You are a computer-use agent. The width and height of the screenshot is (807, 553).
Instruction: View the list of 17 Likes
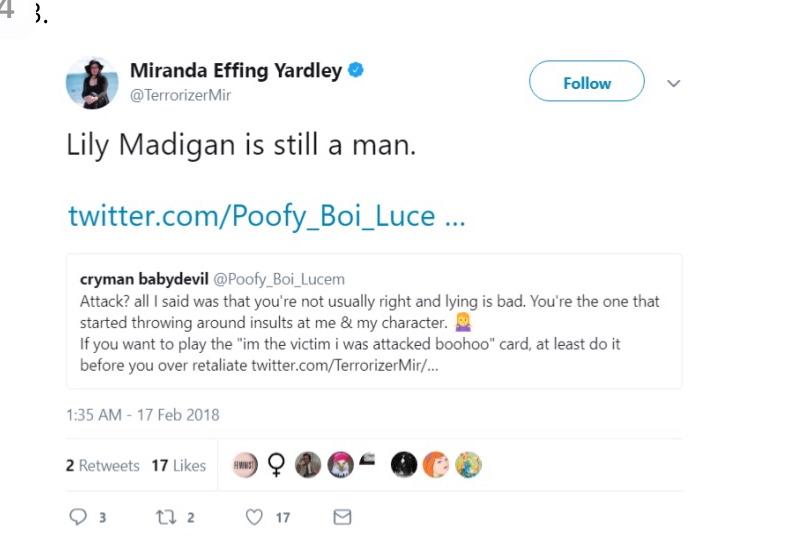click(179, 465)
